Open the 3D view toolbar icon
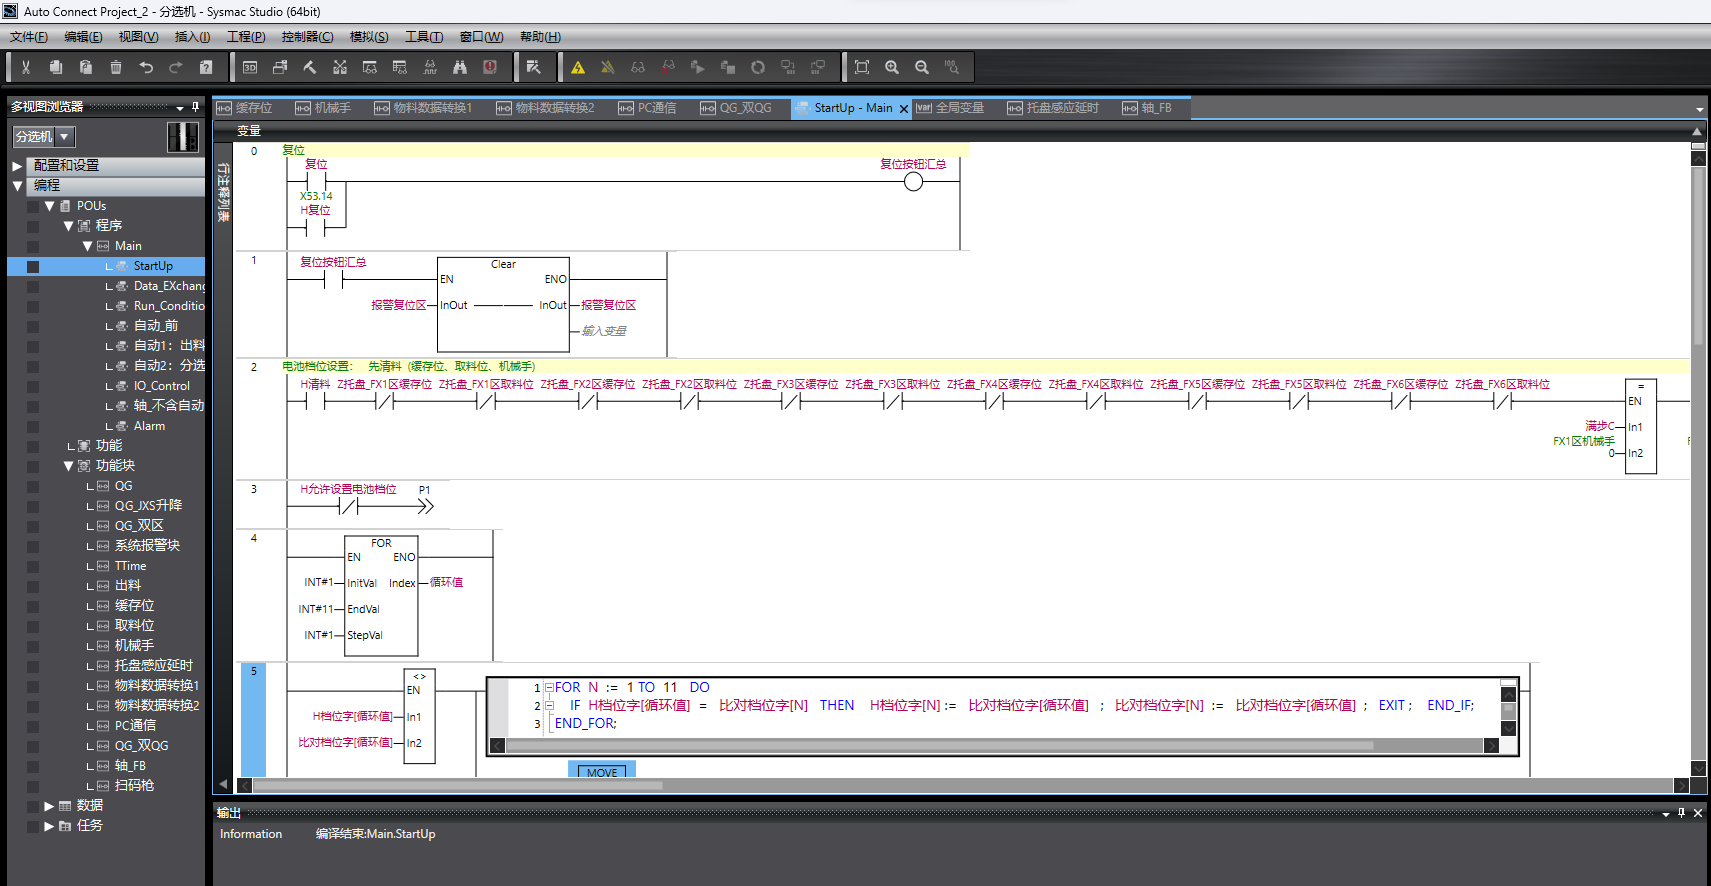The height and width of the screenshot is (886, 1711). (250, 67)
